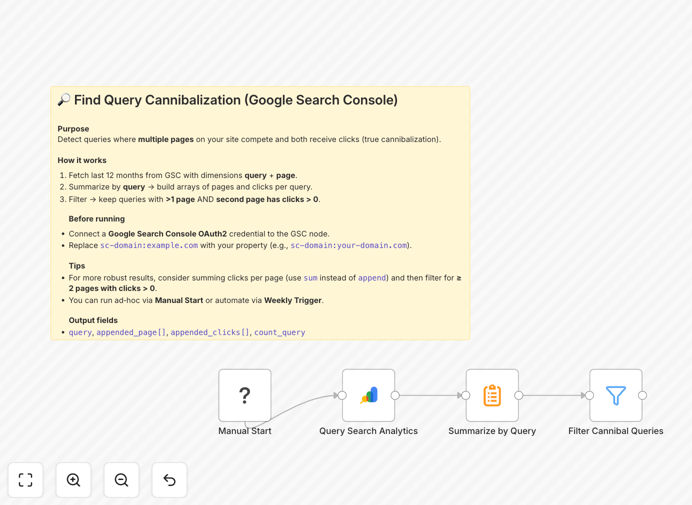Click the 'Before running' heading
This screenshot has height=505, width=692.
click(97, 219)
